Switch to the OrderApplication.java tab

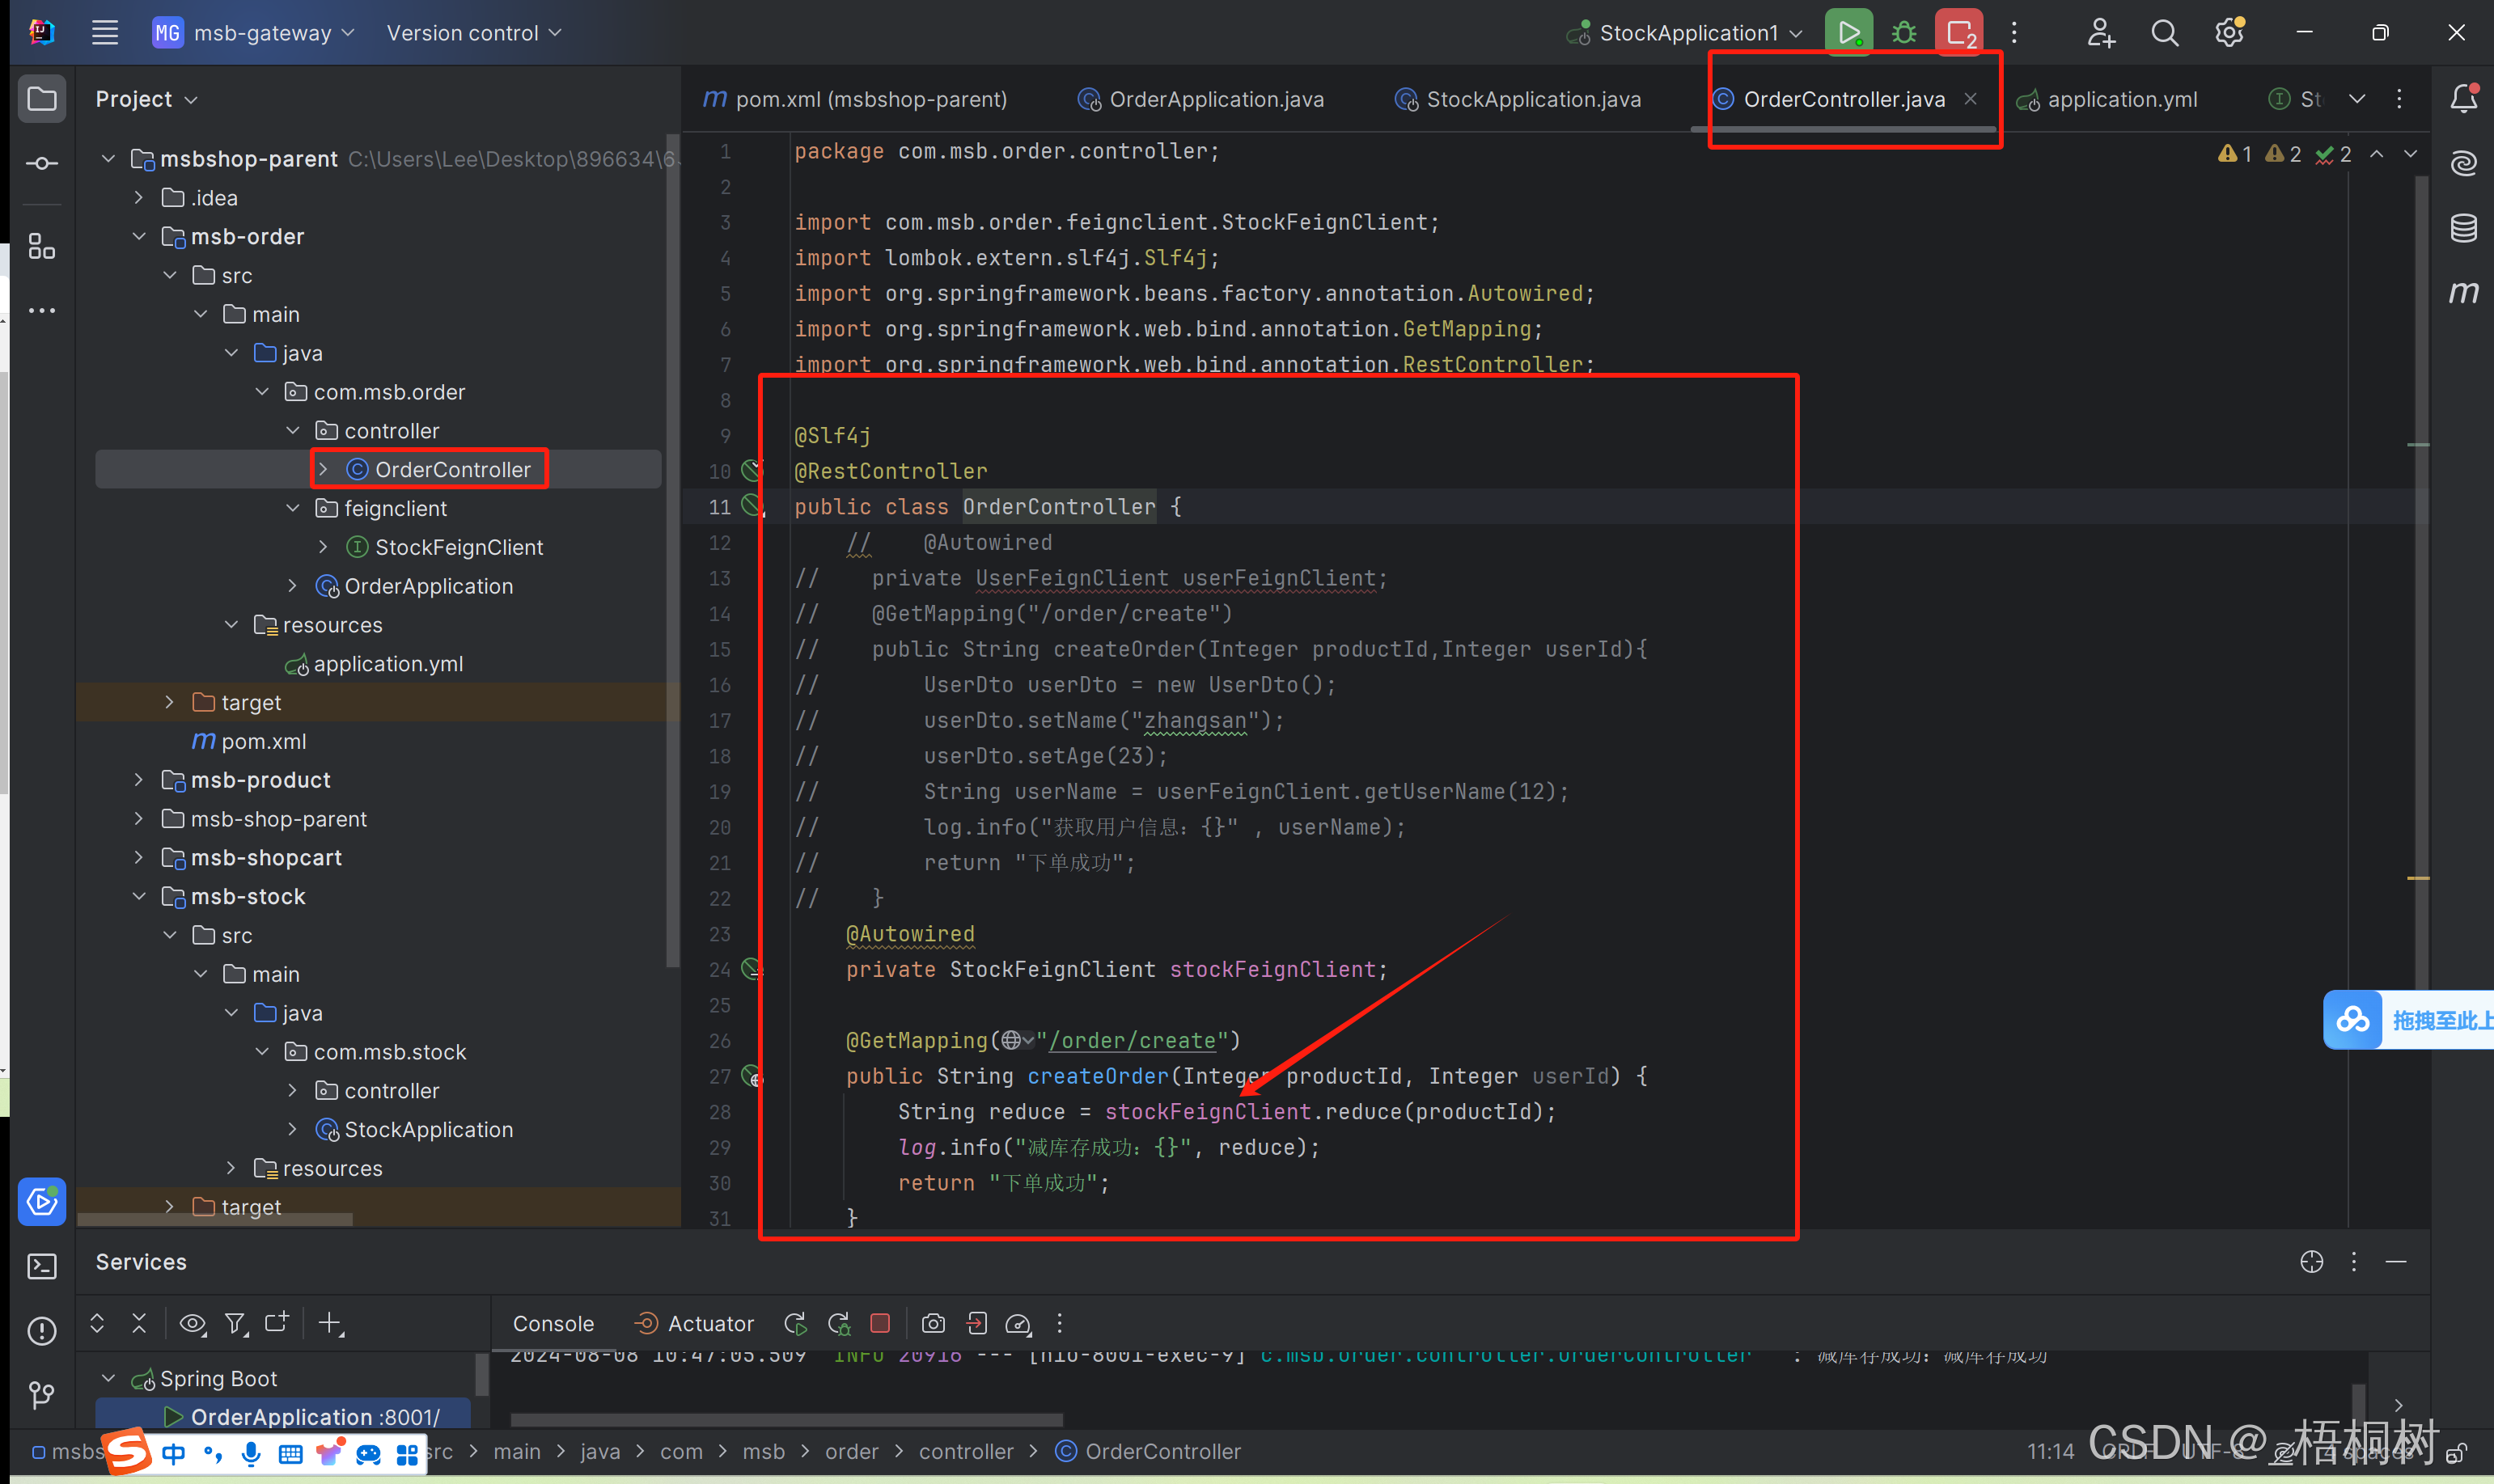coord(1215,99)
